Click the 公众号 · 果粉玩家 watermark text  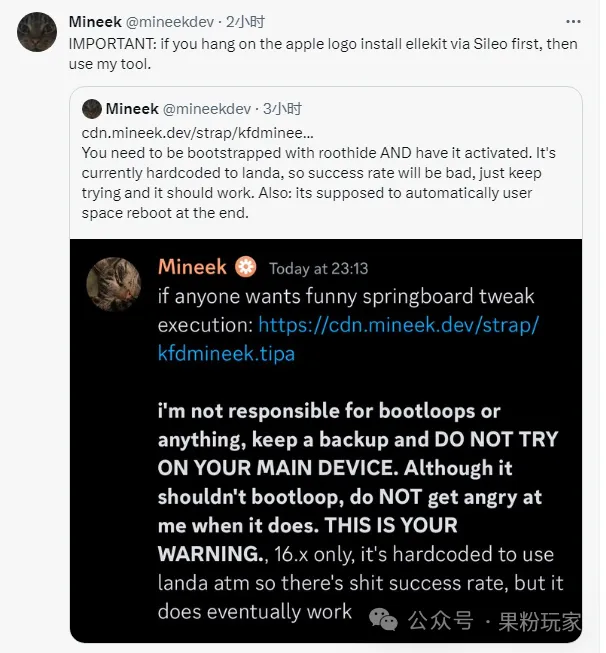click(494, 622)
